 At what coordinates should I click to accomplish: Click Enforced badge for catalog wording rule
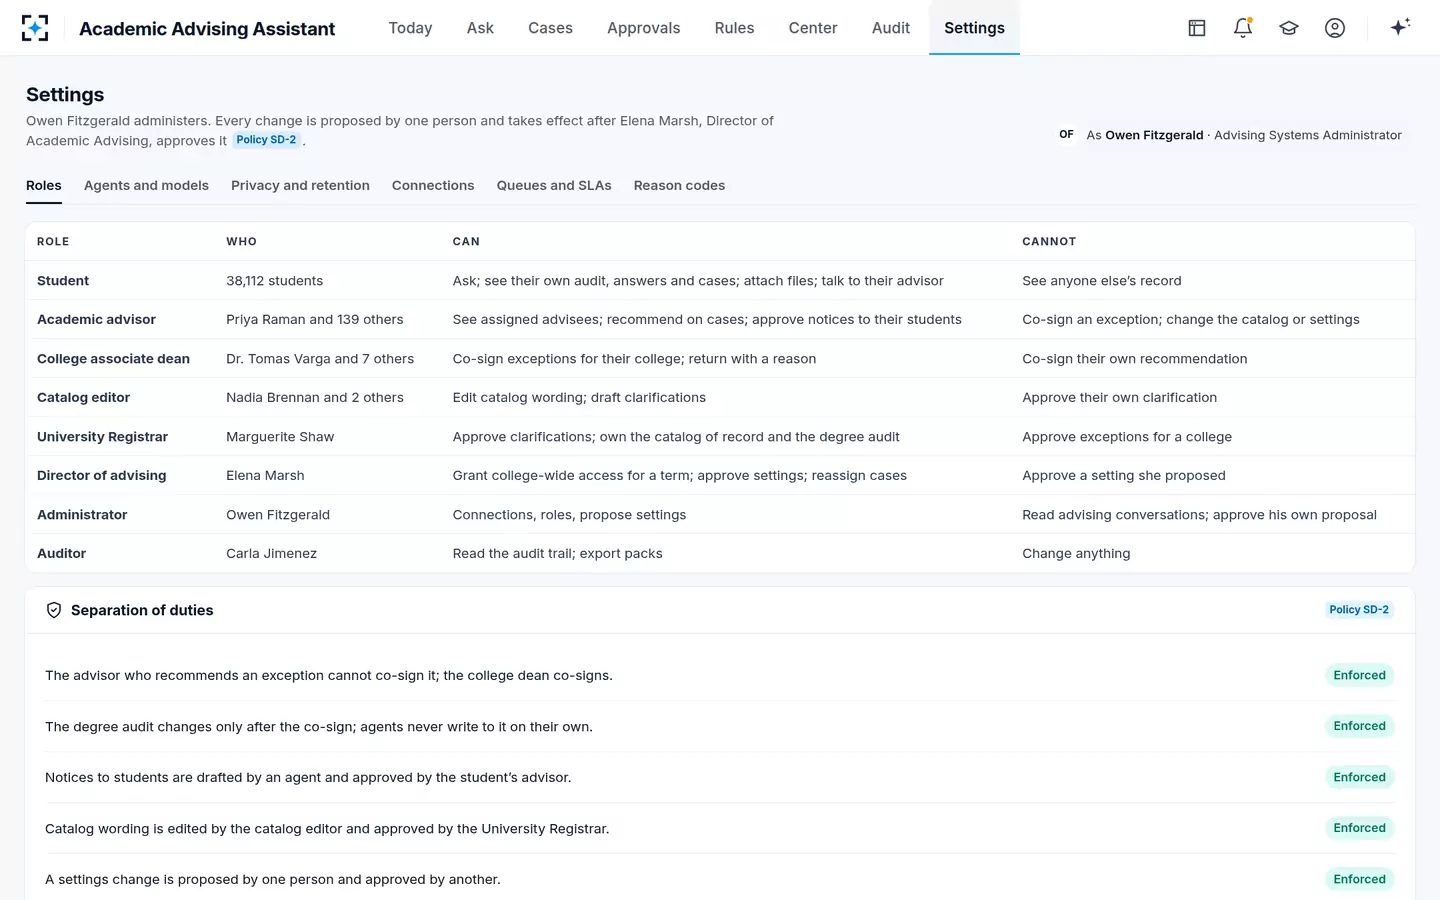[1359, 828]
